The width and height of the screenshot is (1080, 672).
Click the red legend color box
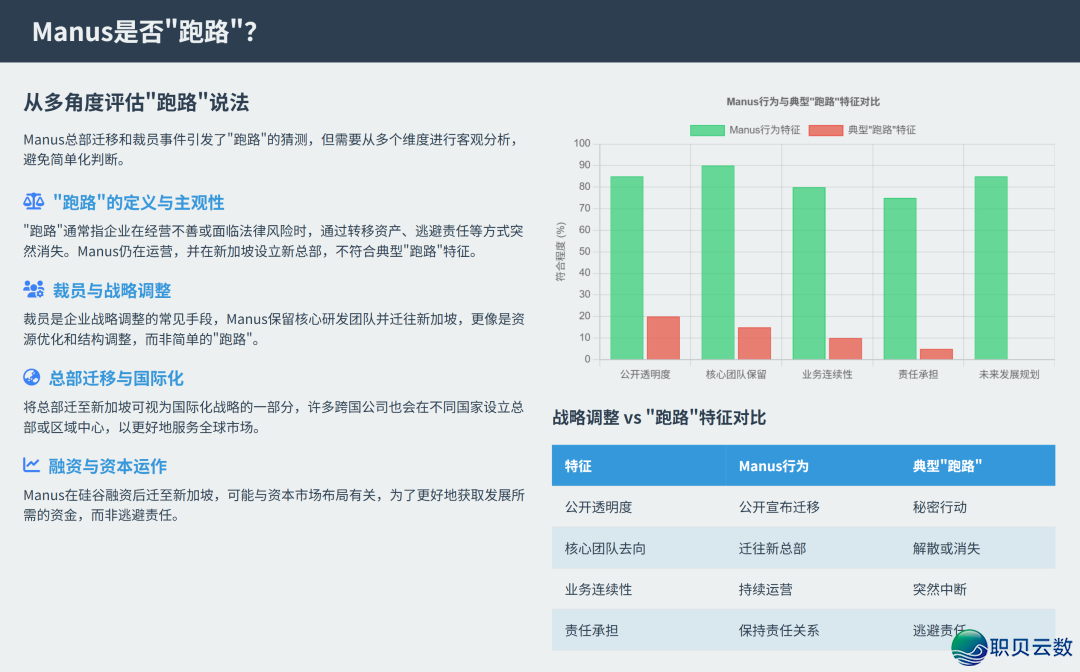(825, 130)
